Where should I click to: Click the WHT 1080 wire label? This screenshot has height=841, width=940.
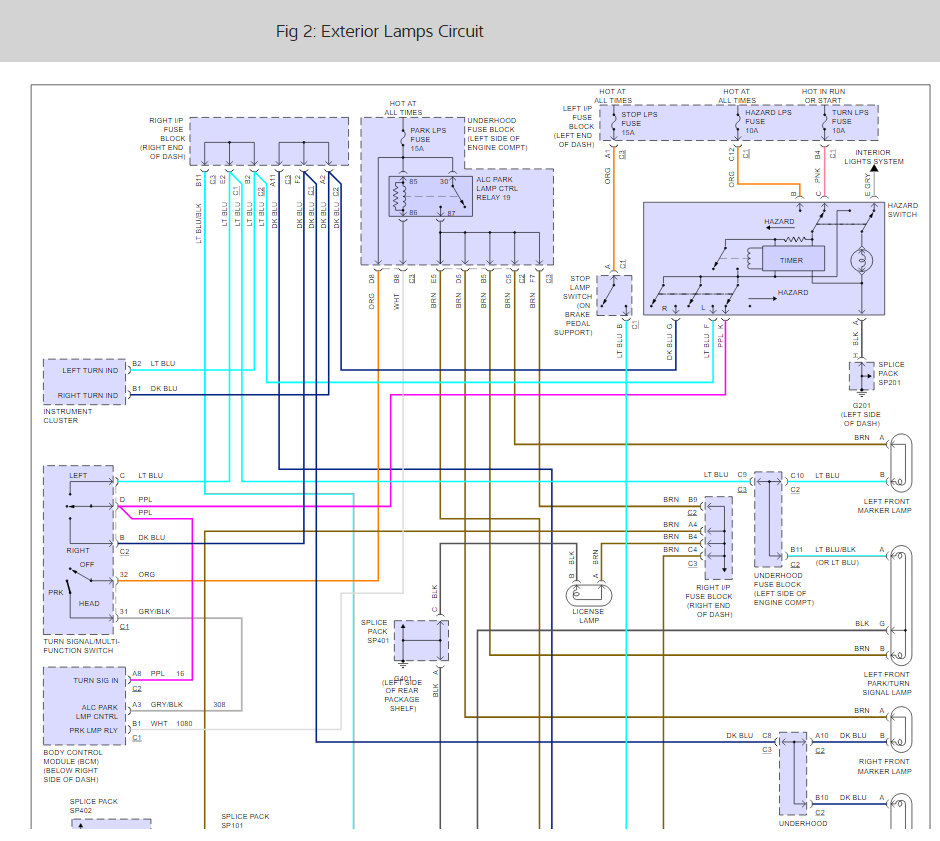pyautogui.click(x=171, y=724)
